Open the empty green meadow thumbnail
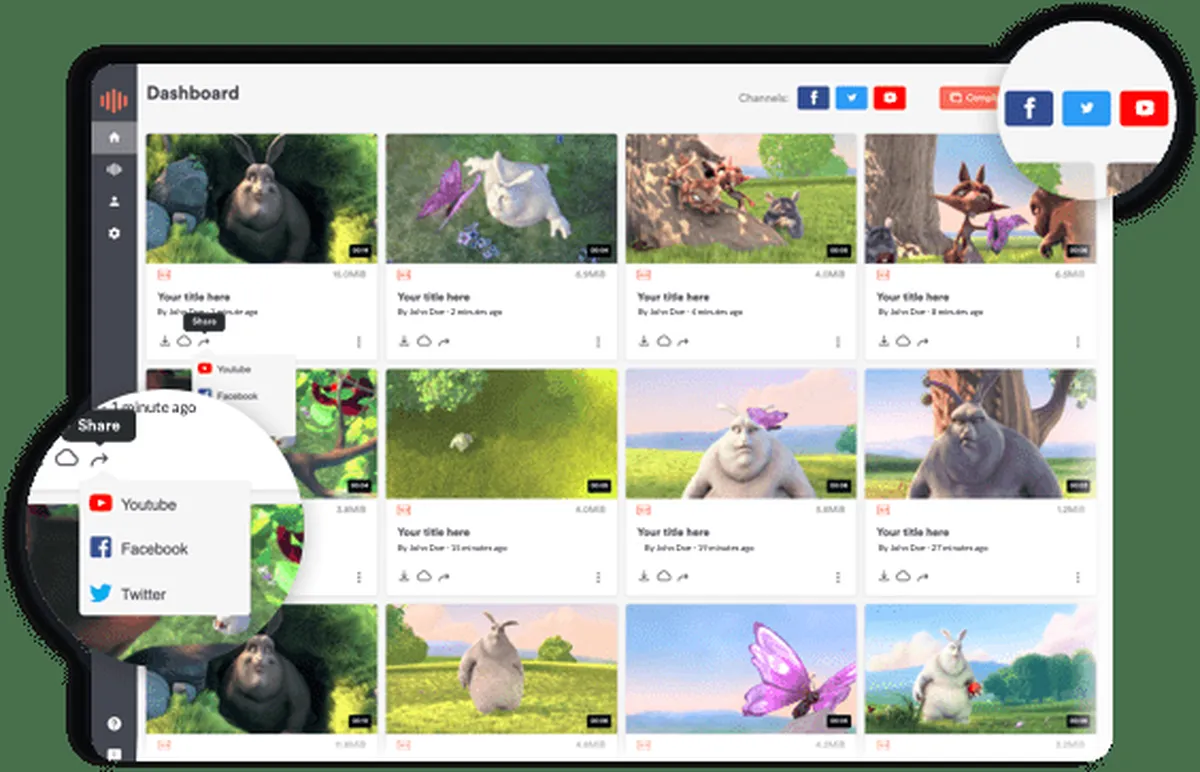This screenshot has height=772, width=1200. point(501,434)
